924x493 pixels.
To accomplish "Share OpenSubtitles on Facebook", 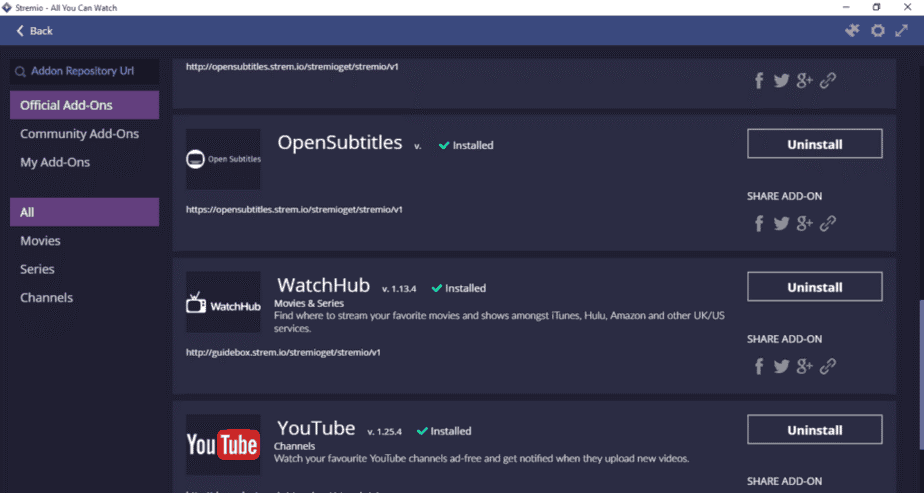I will click(x=759, y=223).
